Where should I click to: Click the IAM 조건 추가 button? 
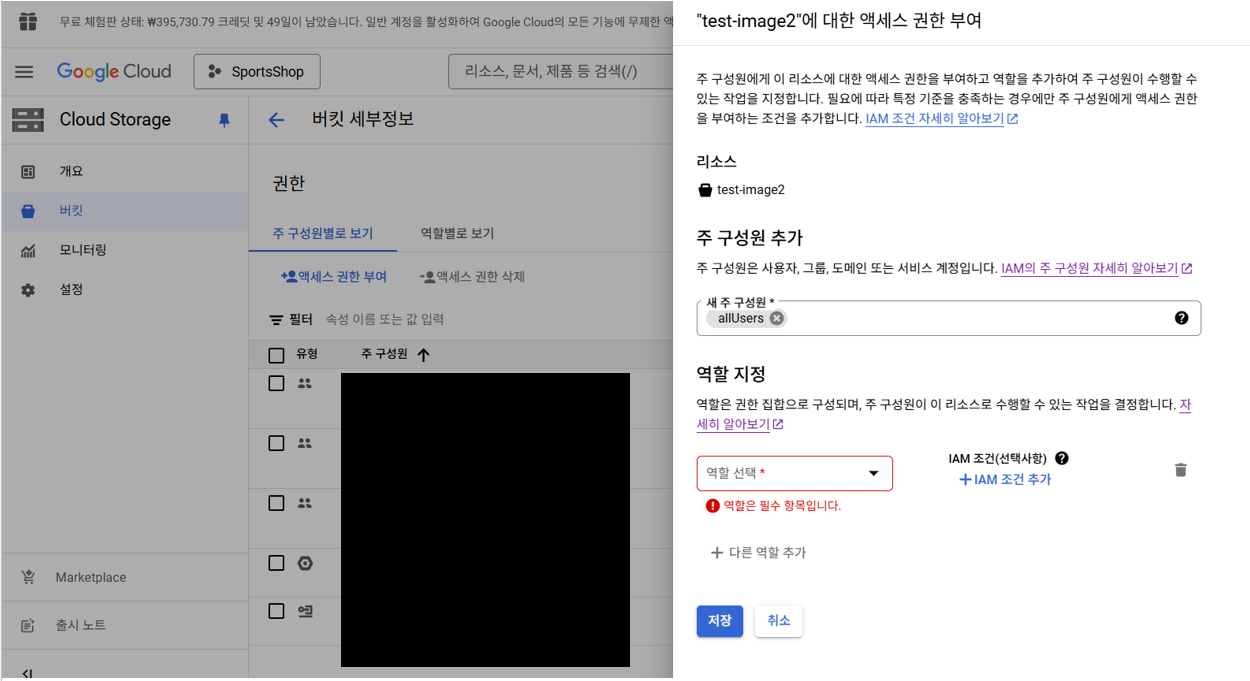[x=1005, y=480]
